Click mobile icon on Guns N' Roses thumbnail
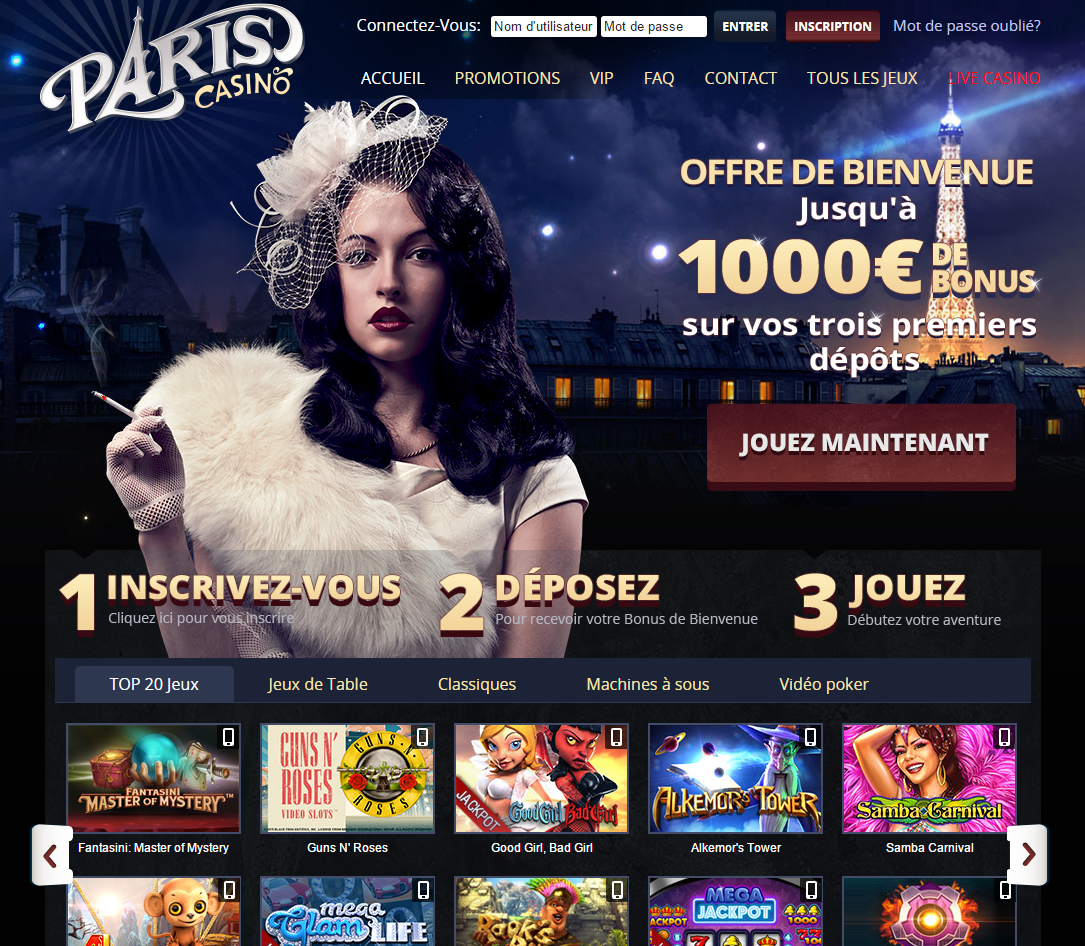The width and height of the screenshot is (1085, 946). (x=422, y=737)
